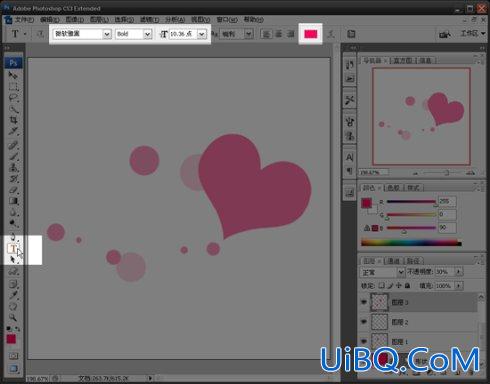Image resolution: width=490 pixels, height=384 pixels.
Task: Click the Move tool at toolbox top
Action: 13,75
